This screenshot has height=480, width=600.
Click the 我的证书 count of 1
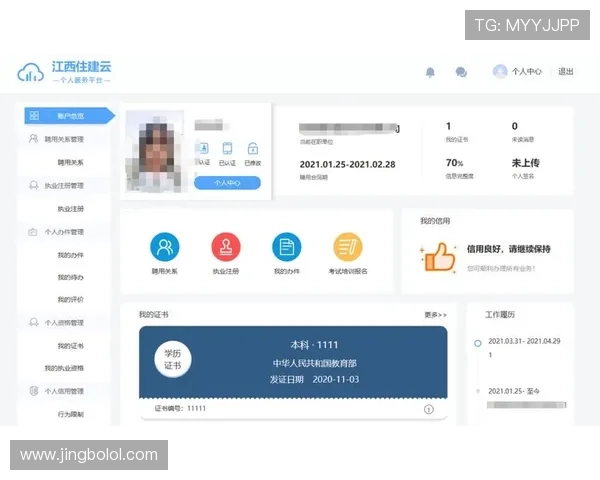pos(448,126)
